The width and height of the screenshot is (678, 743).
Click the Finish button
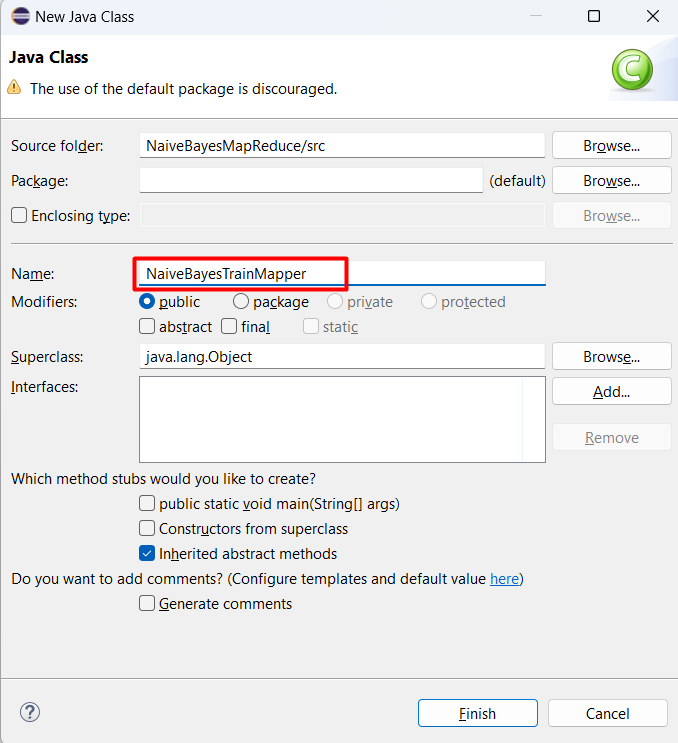tap(477, 713)
